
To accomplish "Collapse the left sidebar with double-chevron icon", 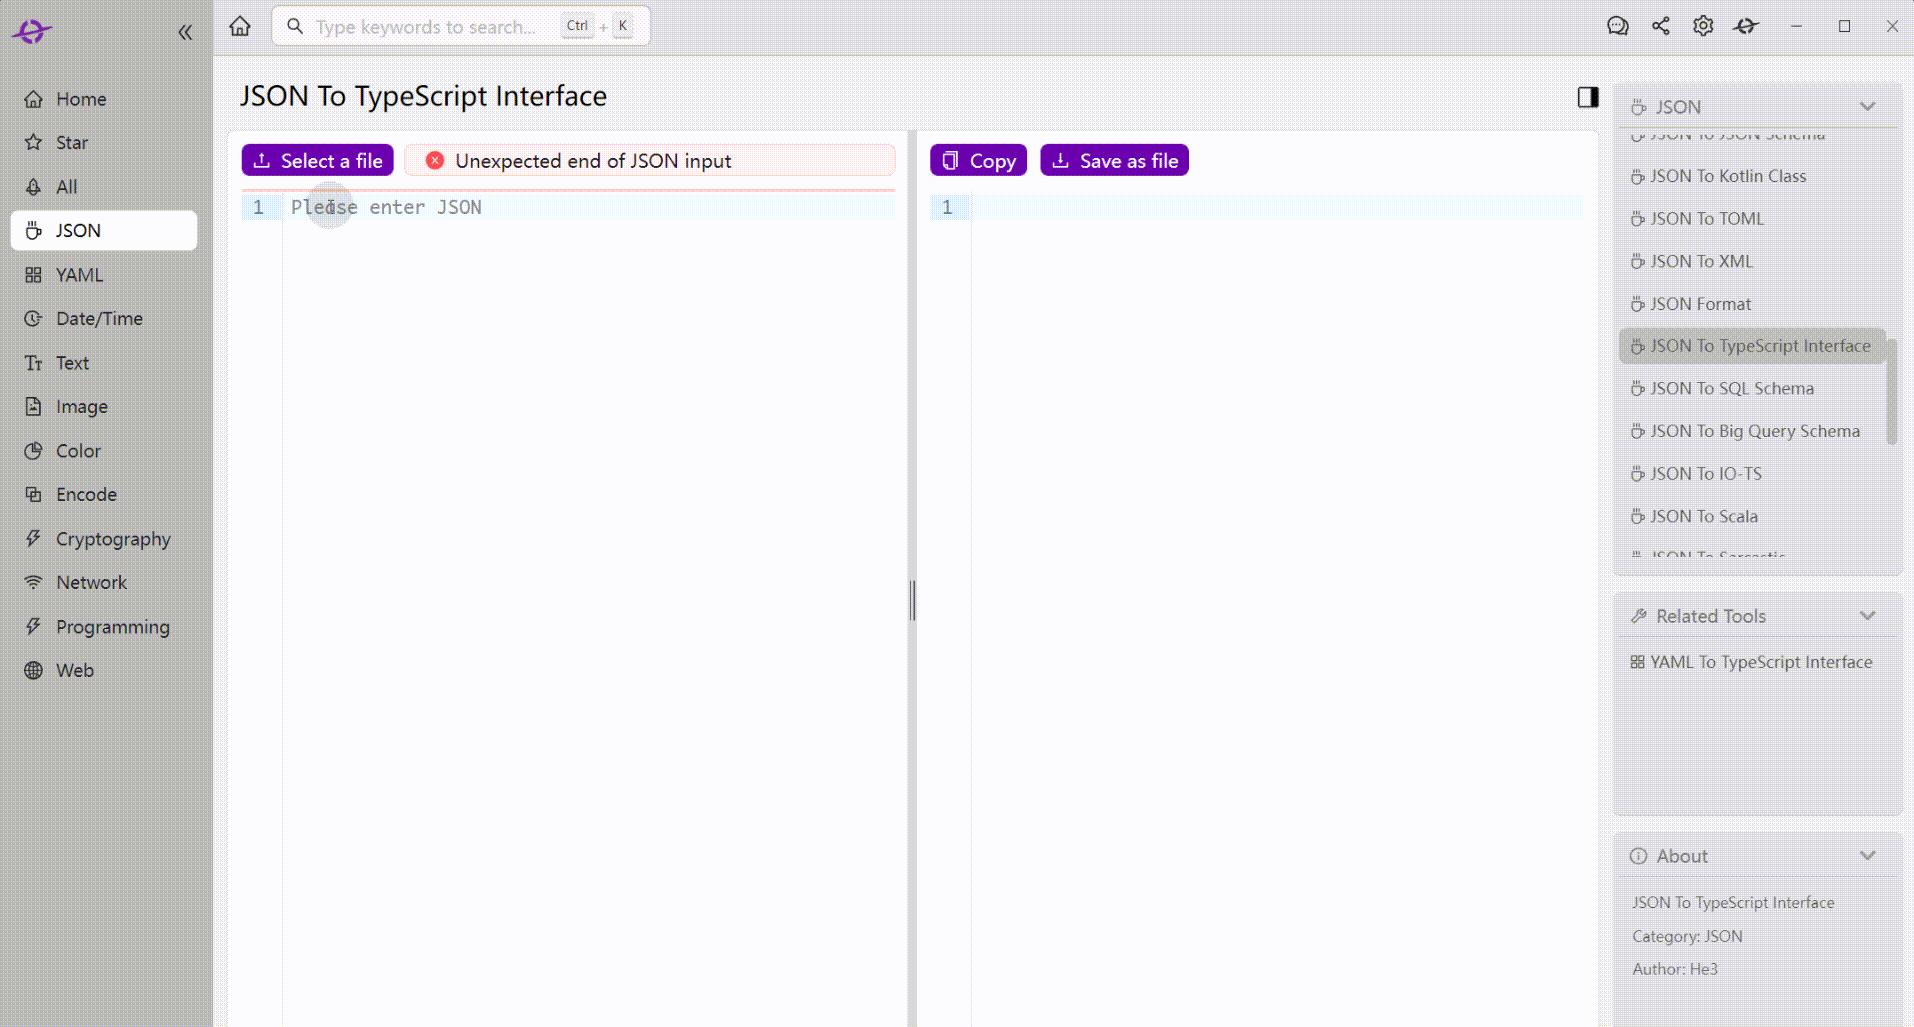I will coord(185,32).
